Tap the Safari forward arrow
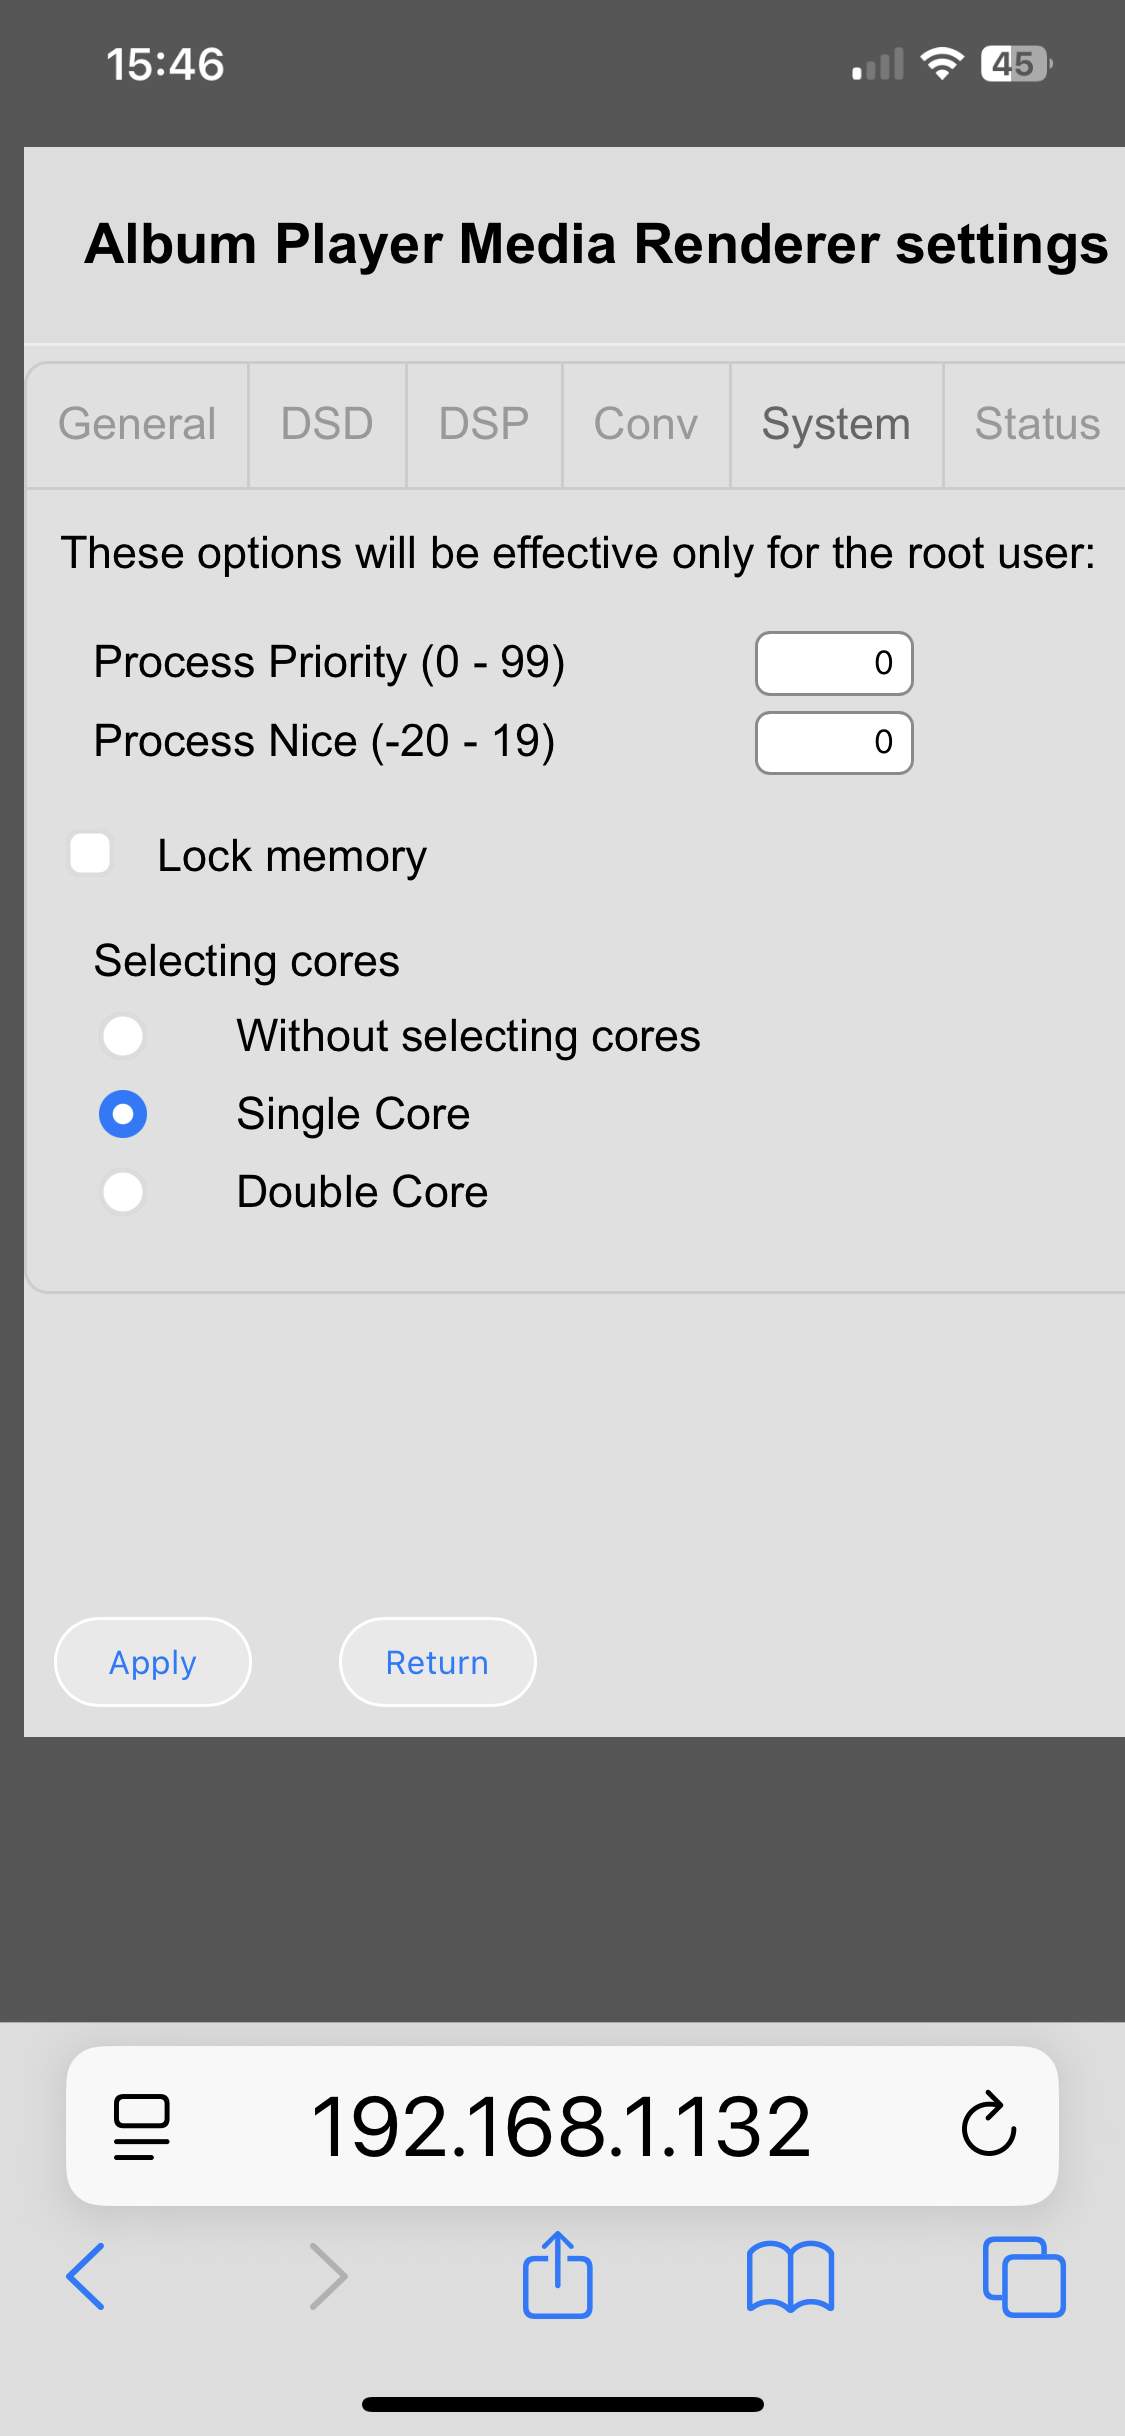The width and height of the screenshot is (1125, 2436). 328,2277
